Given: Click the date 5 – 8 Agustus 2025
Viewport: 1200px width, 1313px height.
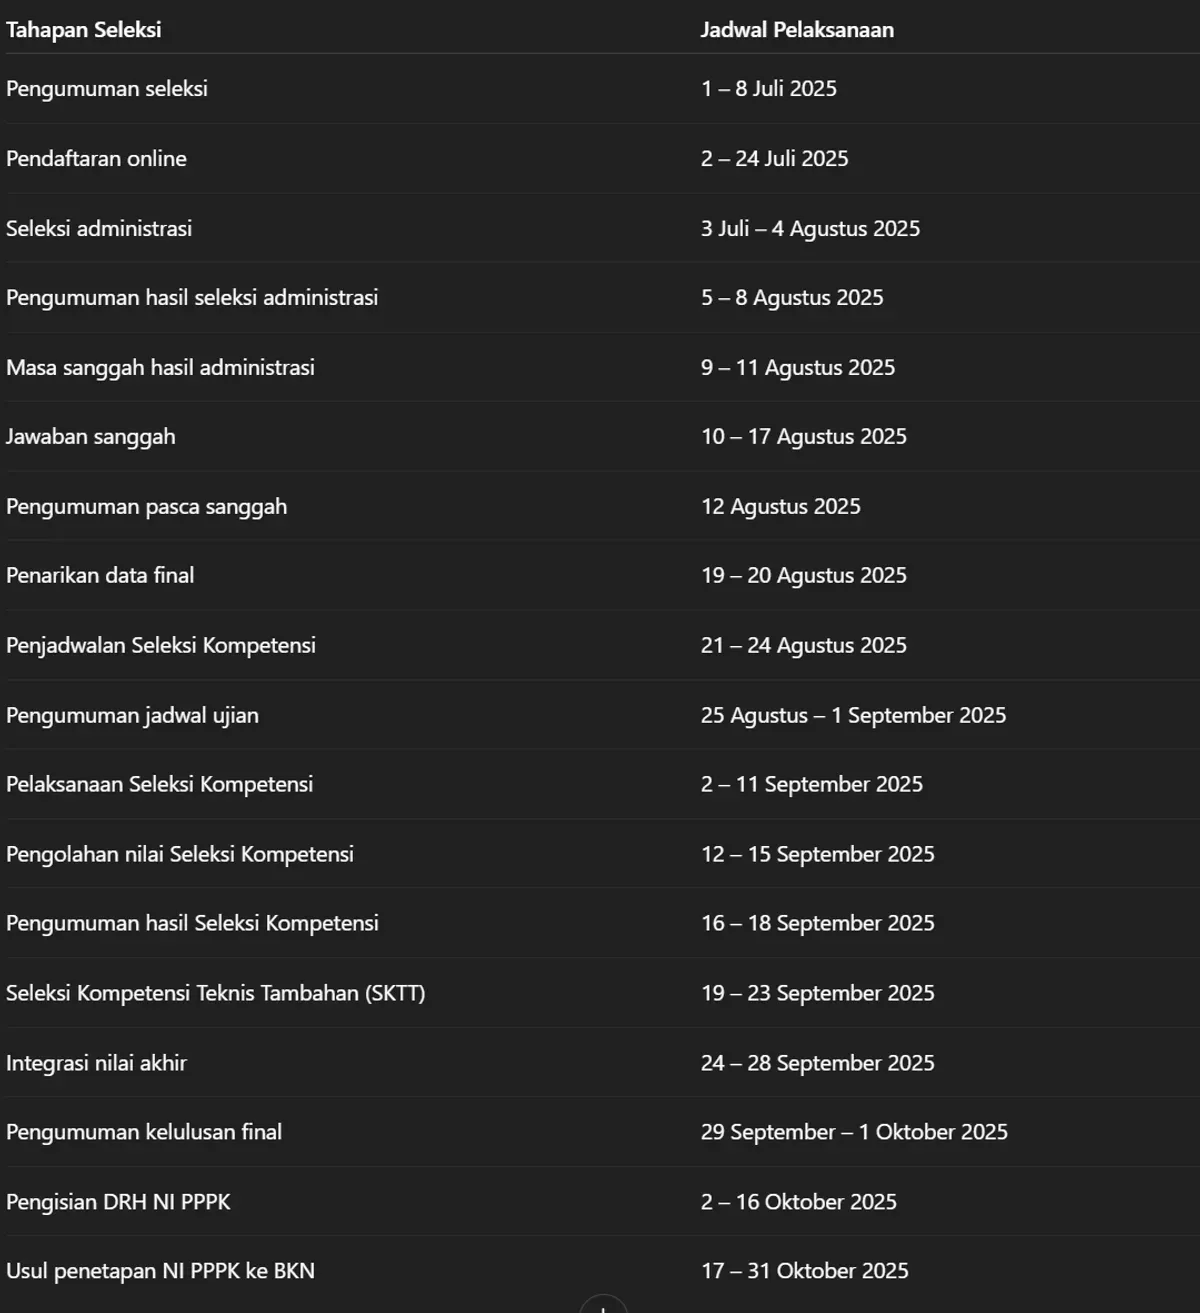Looking at the screenshot, I should point(792,297).
